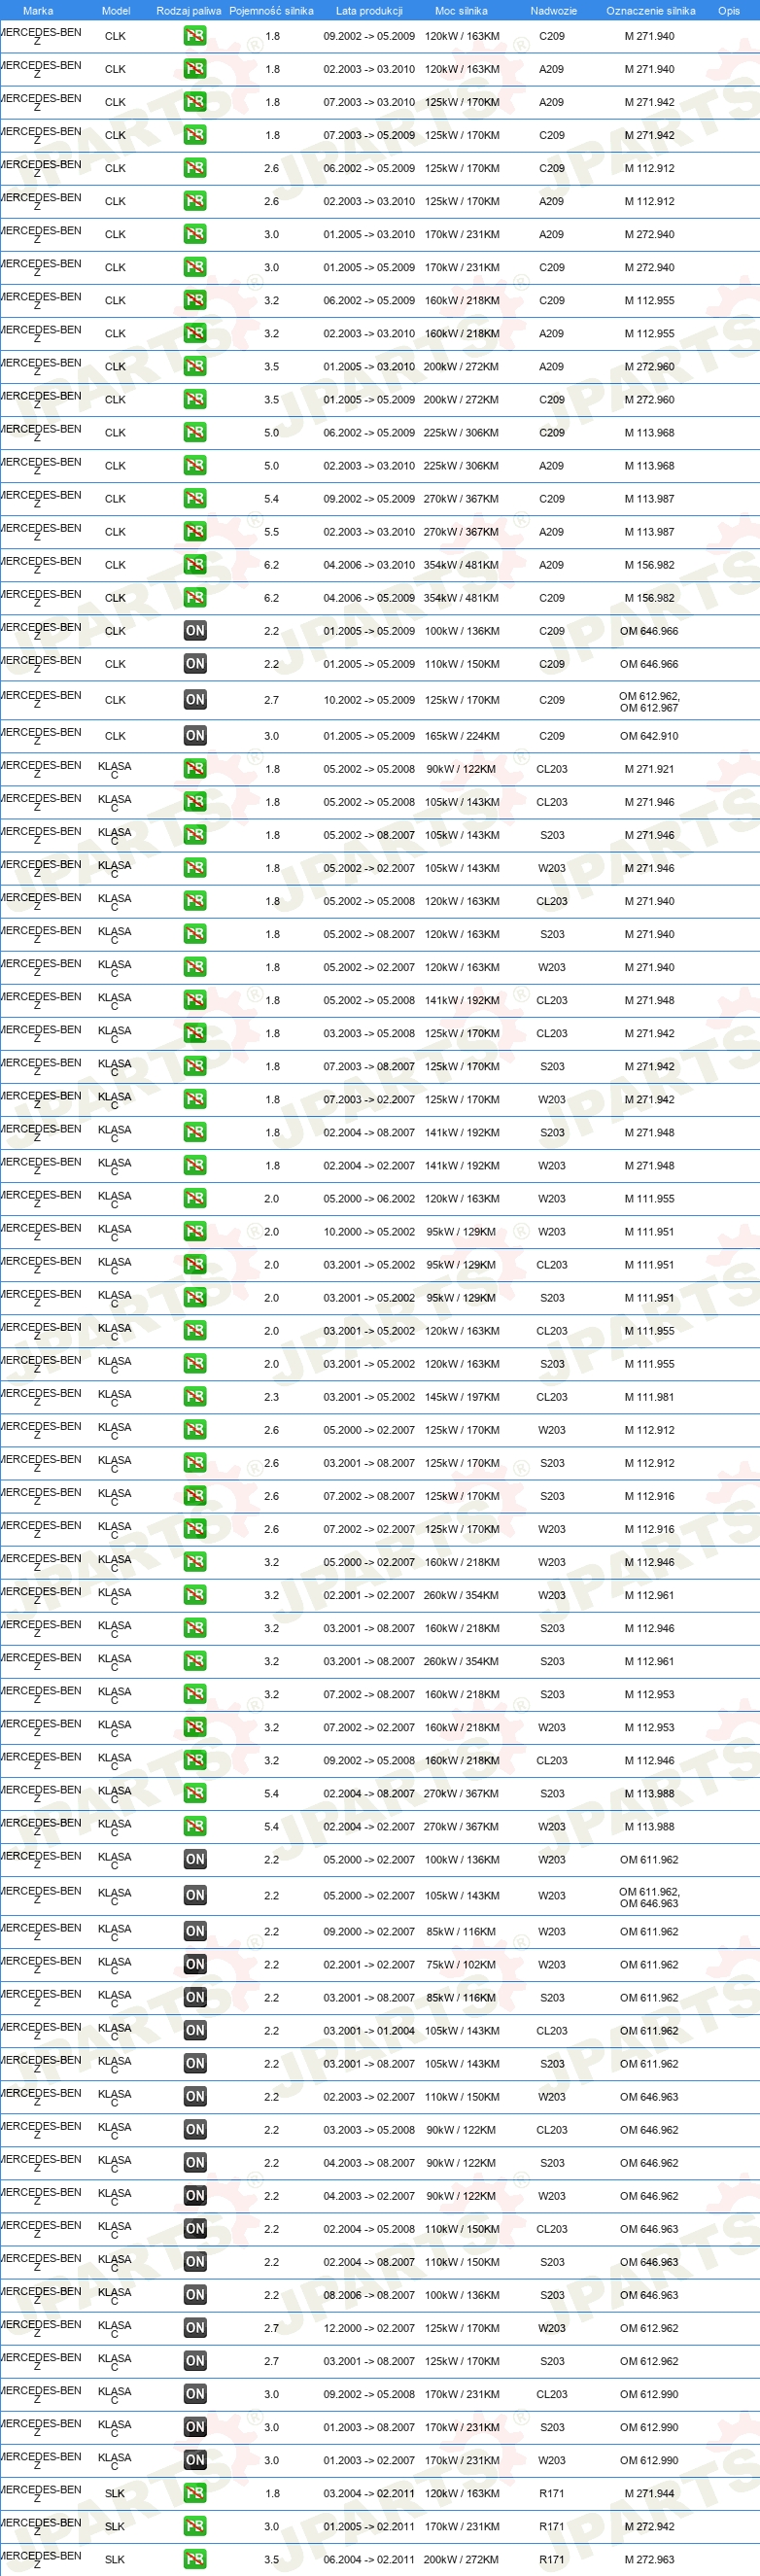
Task: Click date range 05.2000 -> 06.2002
Action: [x=369, y=1199]
